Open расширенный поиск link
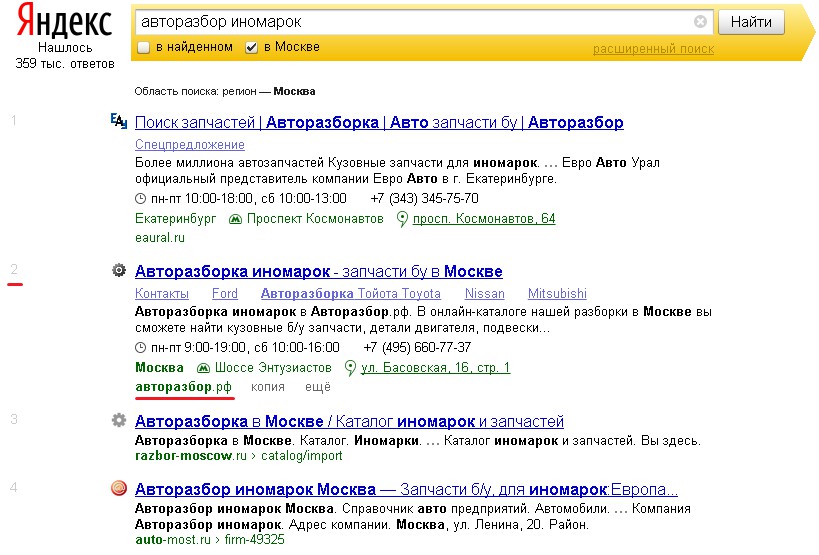 pyautogui.click(x=653, y=49)
